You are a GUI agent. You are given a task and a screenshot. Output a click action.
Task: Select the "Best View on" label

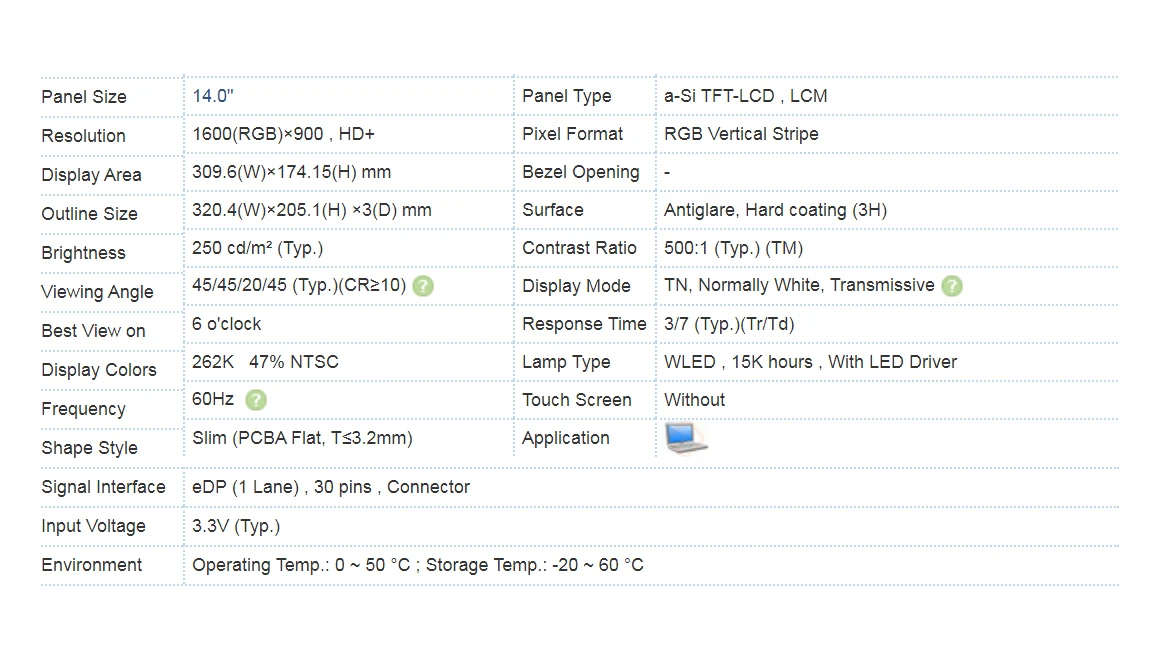pos(94,331)
